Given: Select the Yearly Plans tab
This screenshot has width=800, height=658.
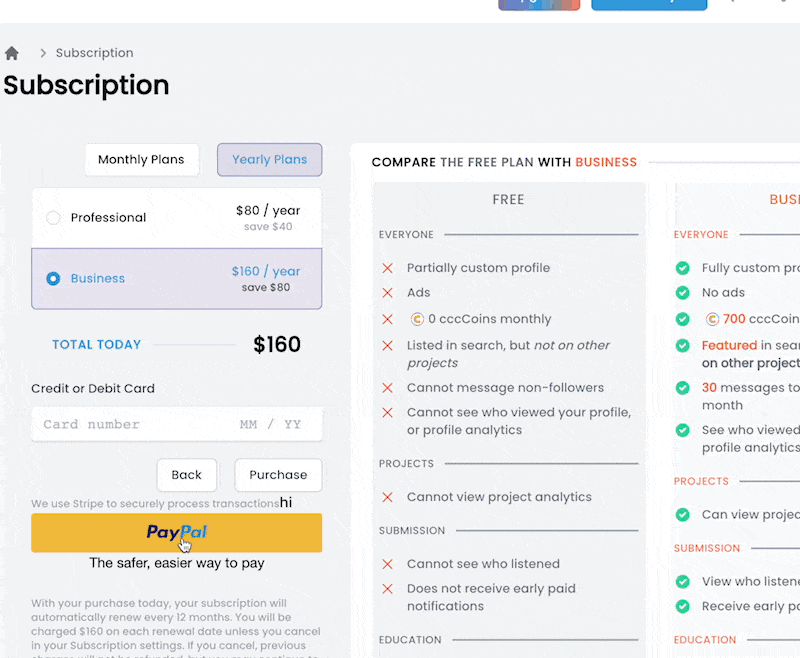Looking at the screenshot, I should [269, 159].
